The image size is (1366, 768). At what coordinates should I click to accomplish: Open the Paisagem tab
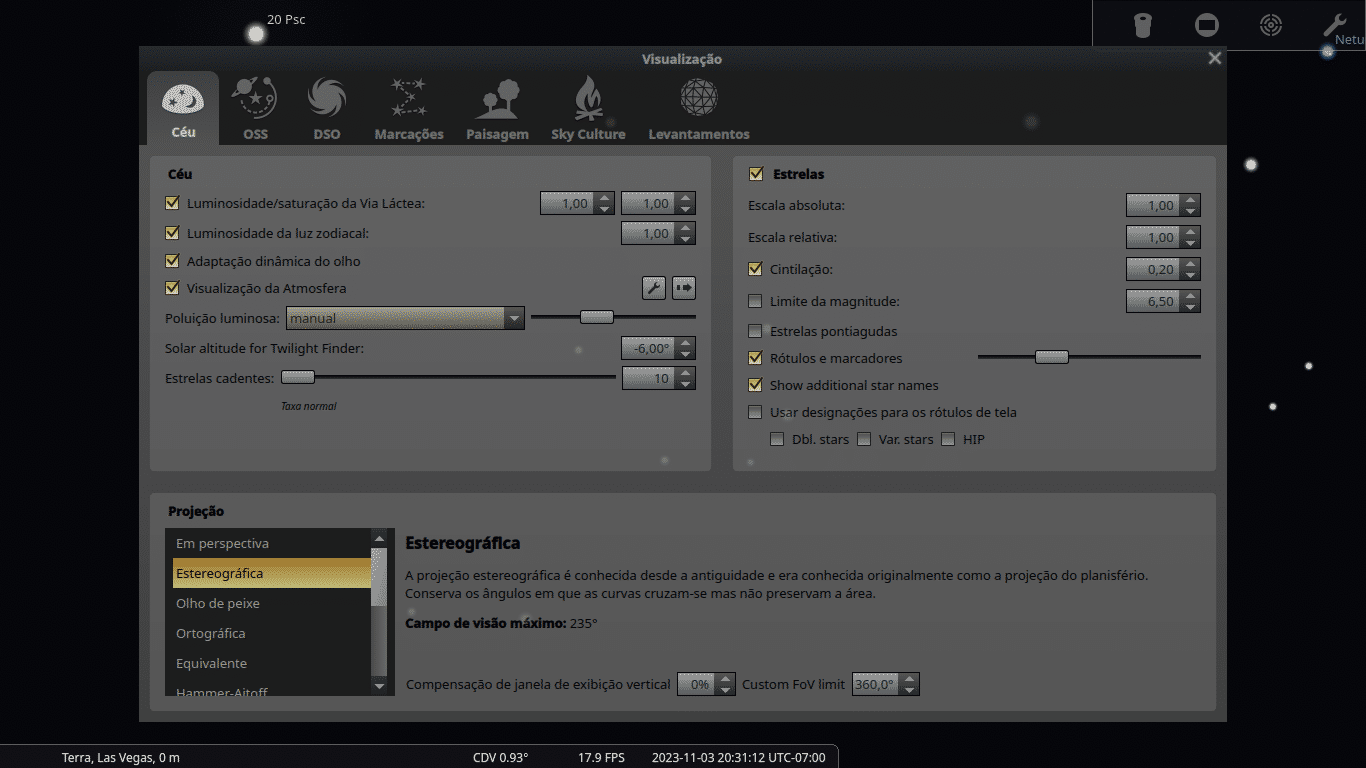pos(497,109)
